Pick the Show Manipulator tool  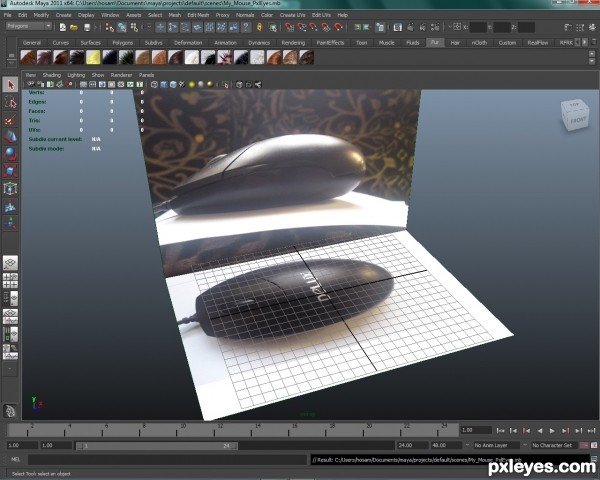point(10,223)
